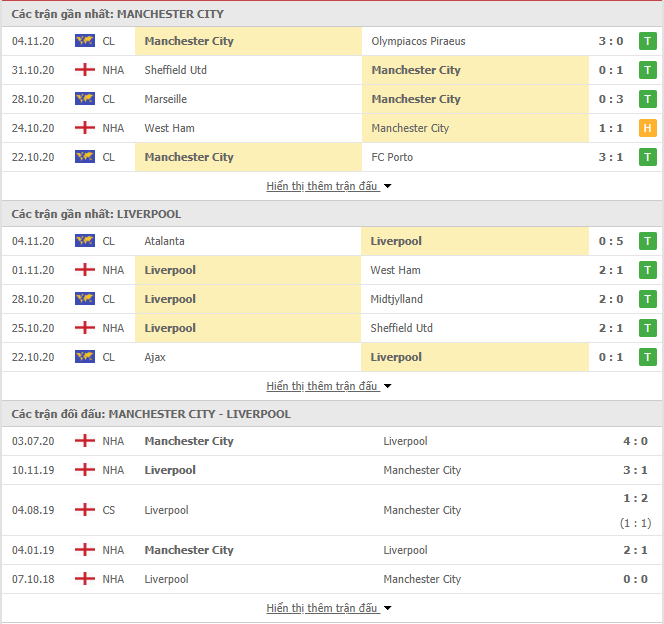This screenshot has height=624, width=664.
Task: Select the Midtjylland team name
Action: point(396,299)
